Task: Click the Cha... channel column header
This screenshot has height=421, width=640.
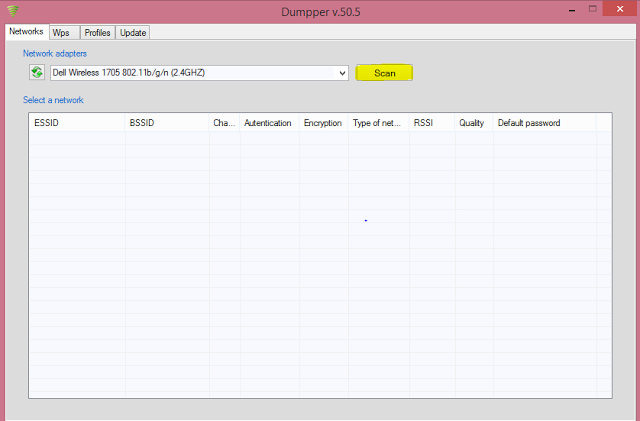Action: [224, 123]
